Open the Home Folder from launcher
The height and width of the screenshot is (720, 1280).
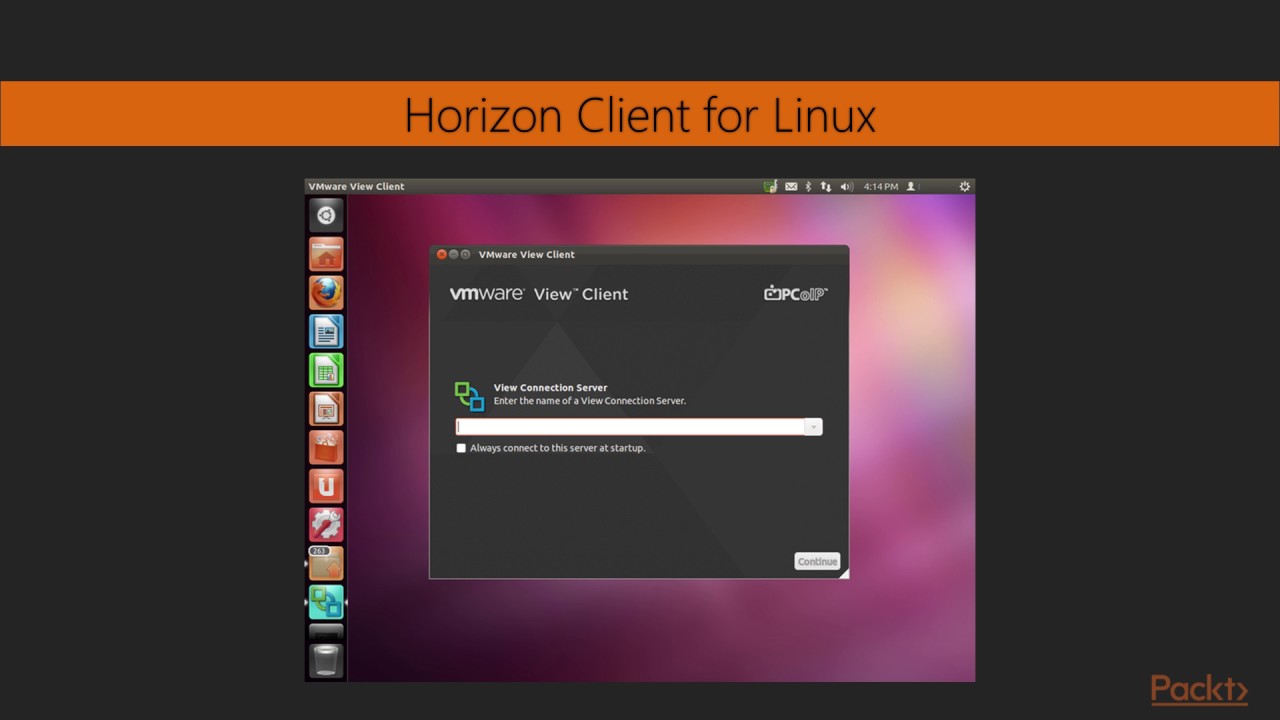[x=325, y=254]
